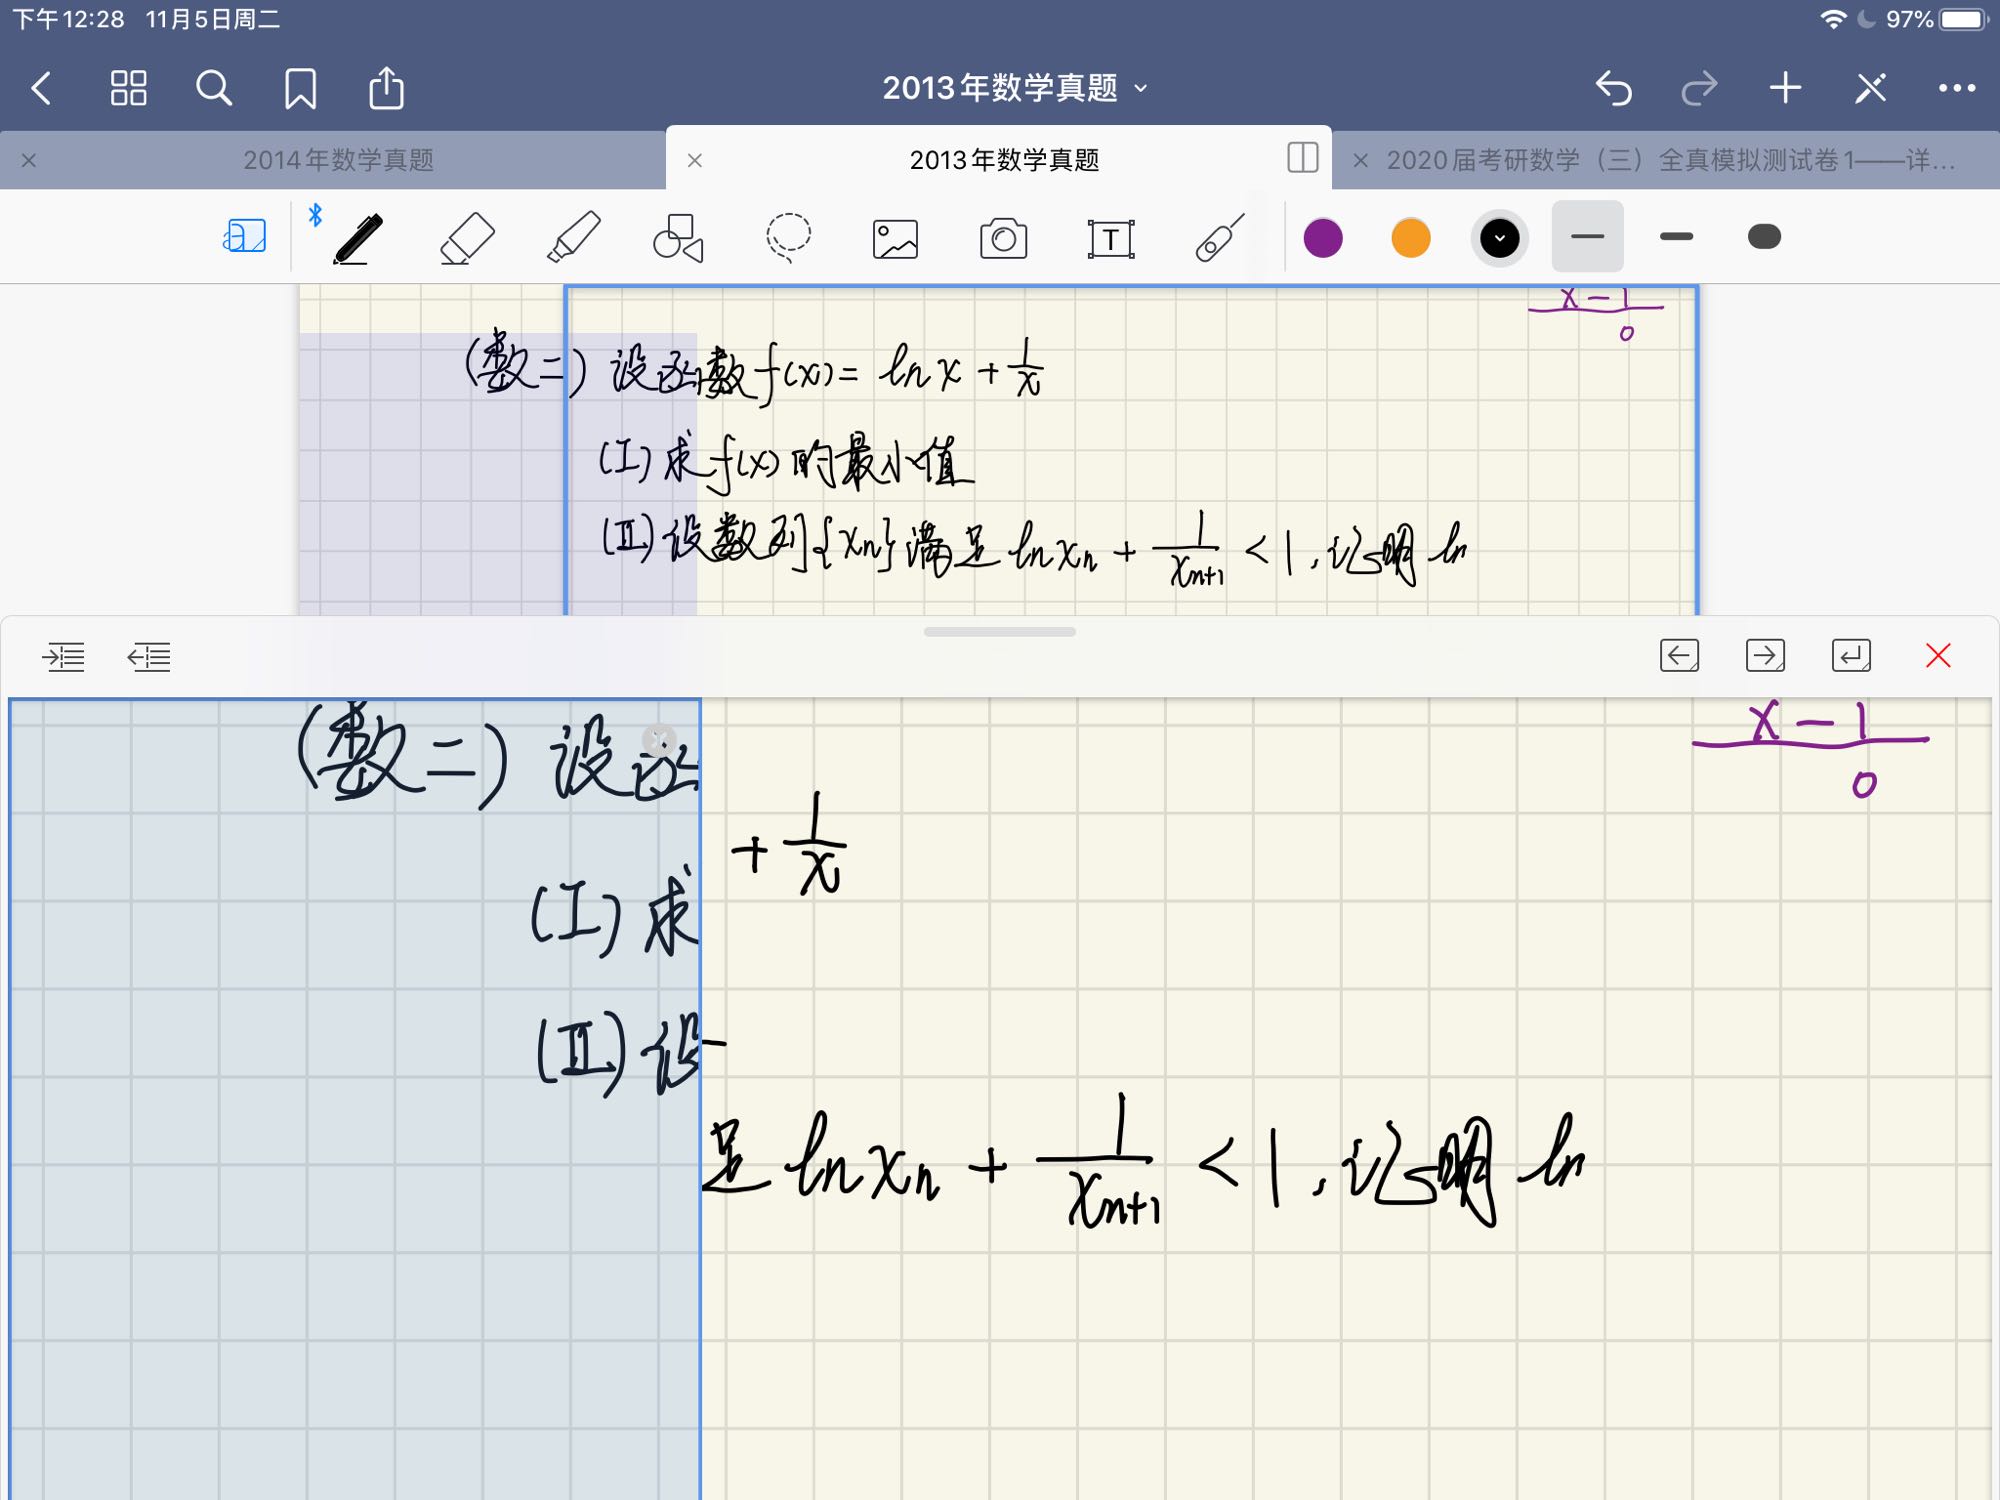The width and height of the screenshot is (2000, 1500).
Task: Activate the laser pointer tool
Action: point(1219,238)
